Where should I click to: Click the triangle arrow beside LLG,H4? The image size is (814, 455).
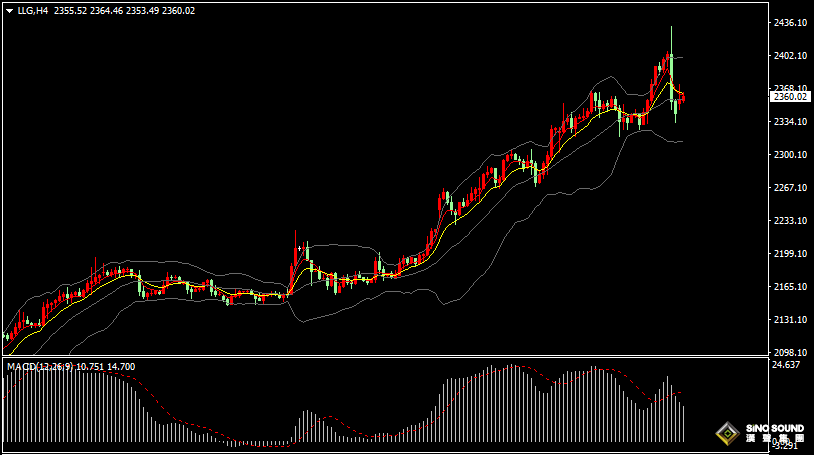pyautogui.click(x=11, y=10)
